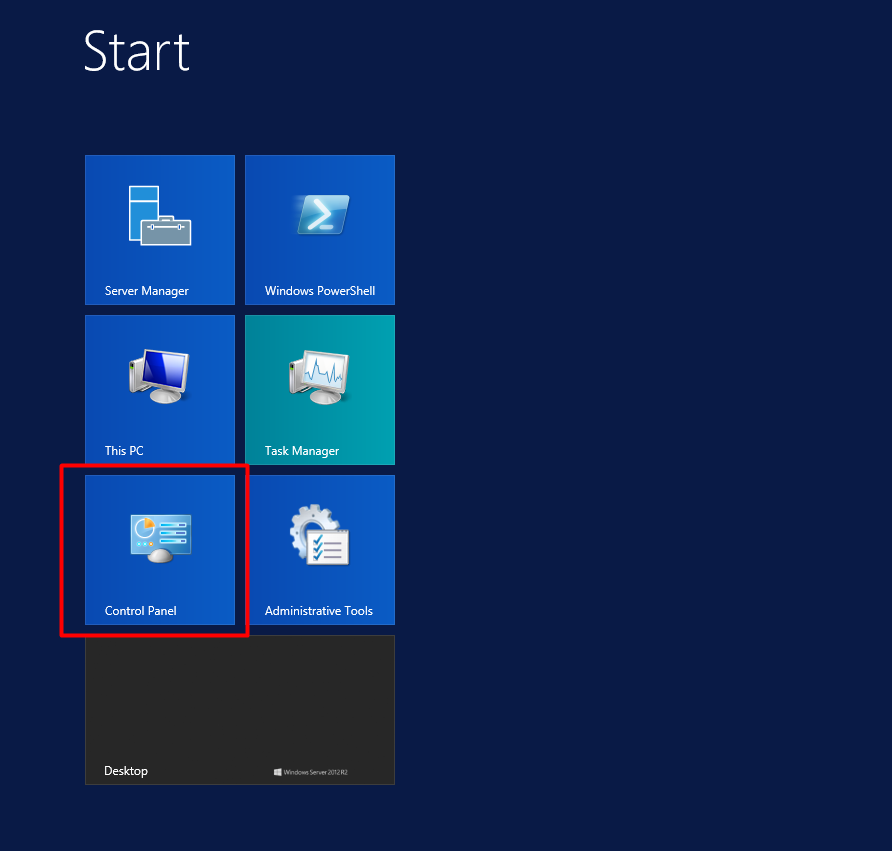Open the Server Manager tile
Image resolution: width=892 pixels, height=851 pixels.
click(x=160, y=230)
